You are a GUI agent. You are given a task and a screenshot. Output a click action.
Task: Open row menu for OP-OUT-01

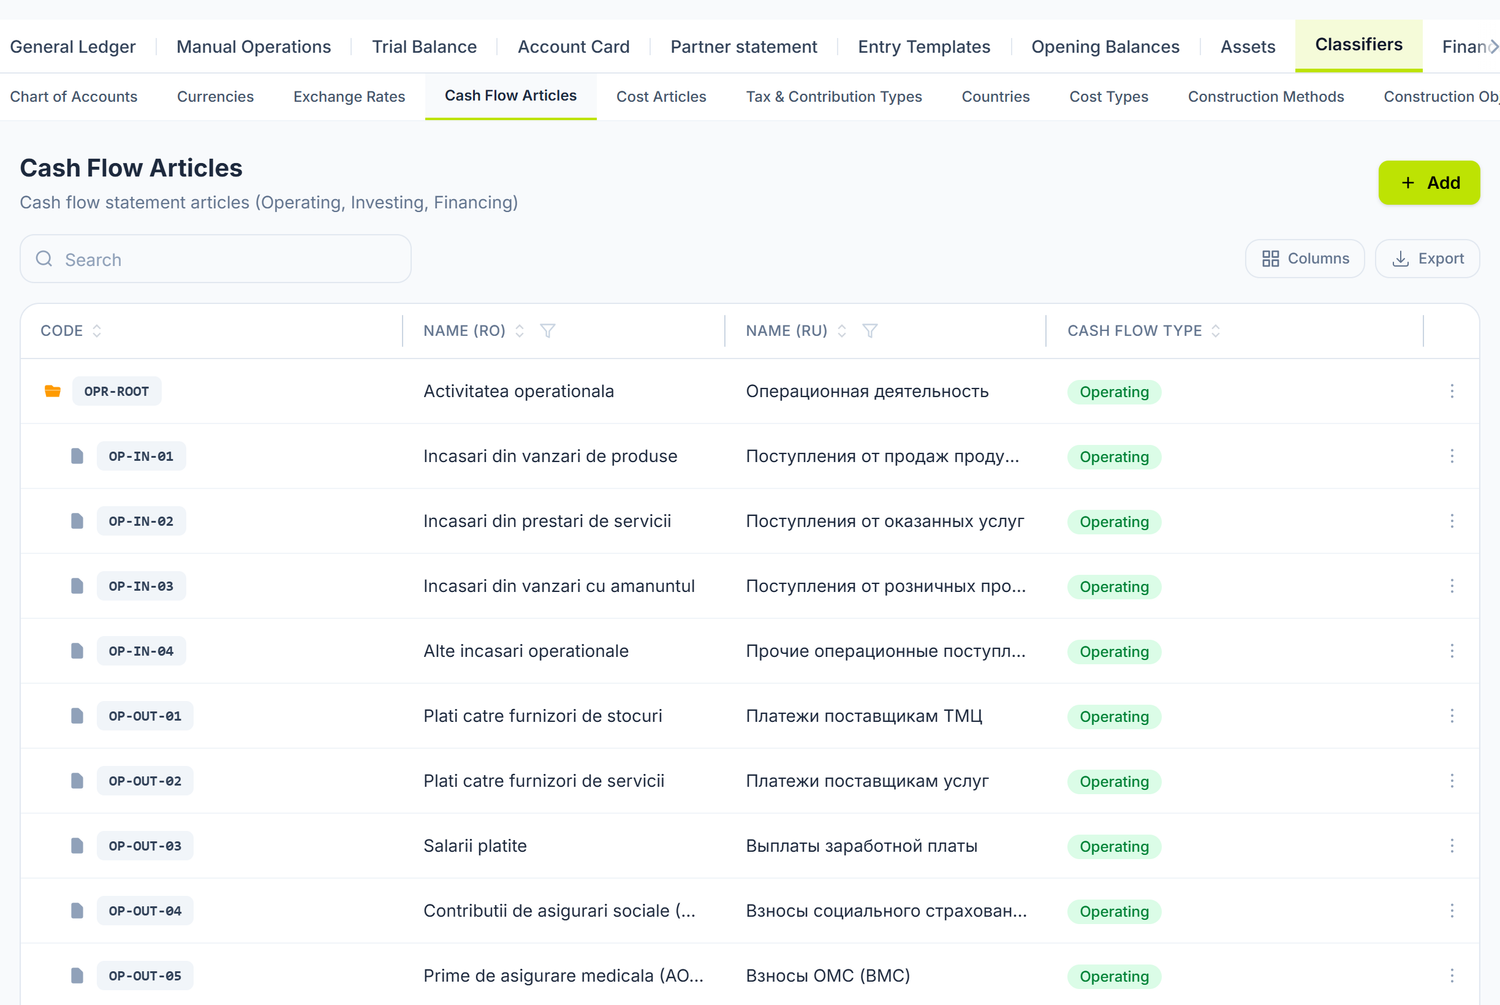point(1452,716)
